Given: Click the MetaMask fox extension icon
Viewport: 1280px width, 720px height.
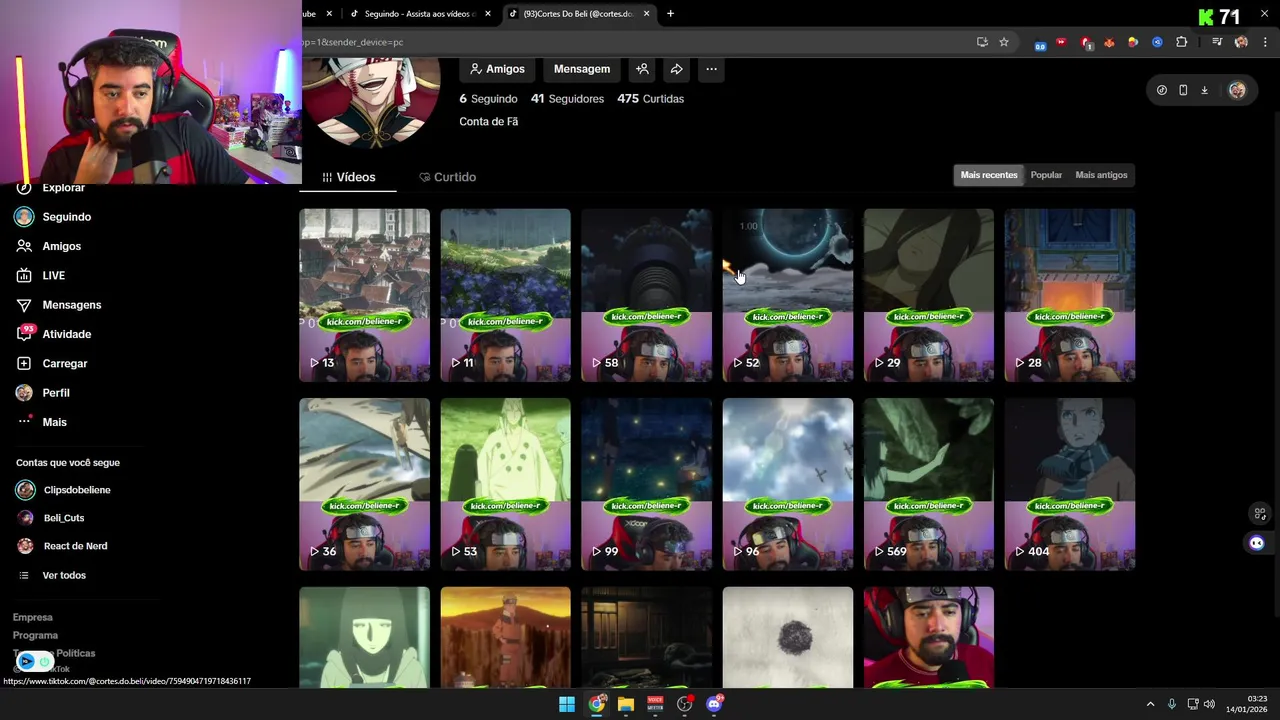Looking at the screenshot, I should pos(1109,42).
